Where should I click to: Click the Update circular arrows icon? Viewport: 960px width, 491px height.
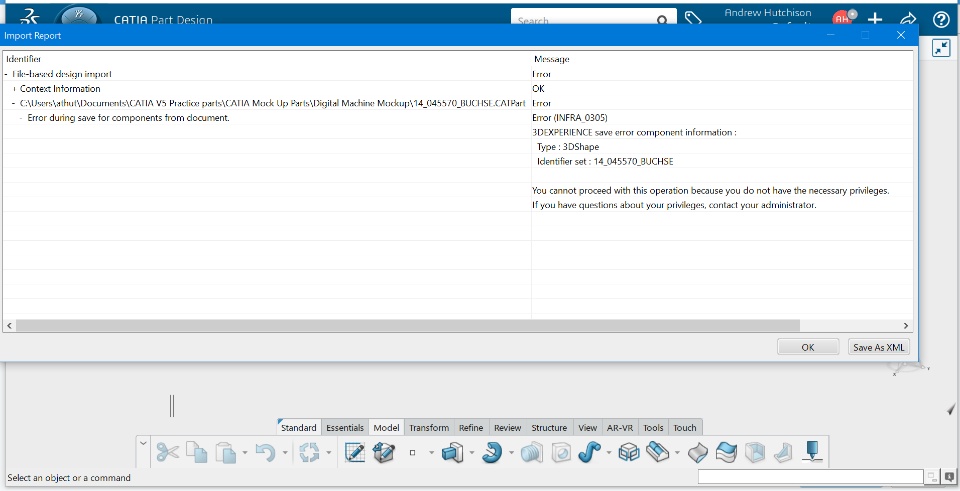coord(309,453)
